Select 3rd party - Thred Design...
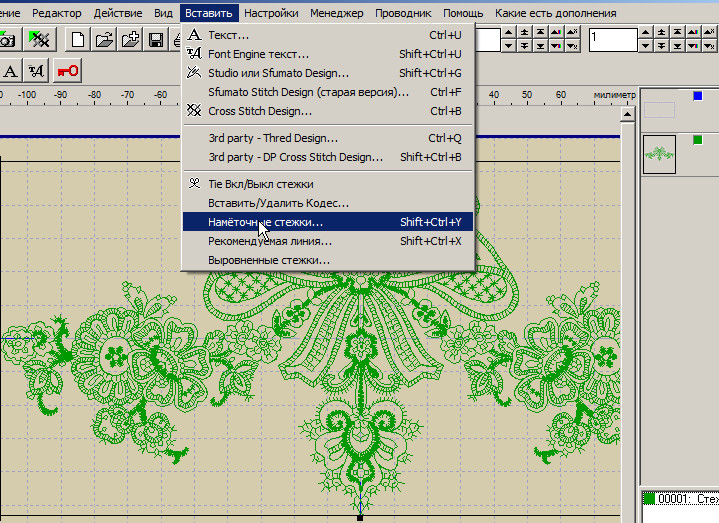 coord(328,138)
